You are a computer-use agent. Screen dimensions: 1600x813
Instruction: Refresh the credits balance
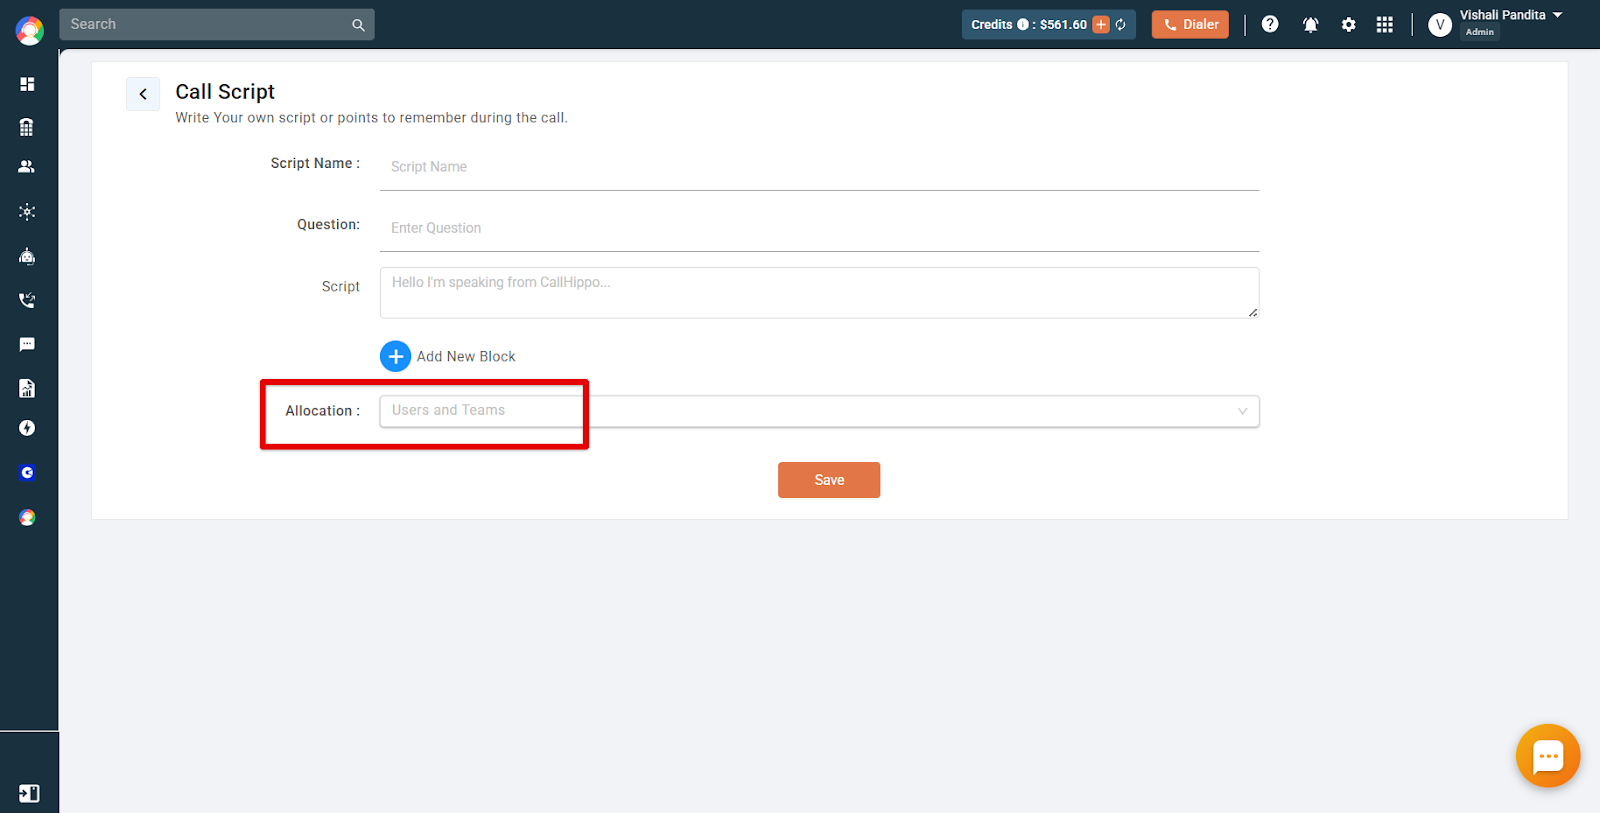(1121, 25)
